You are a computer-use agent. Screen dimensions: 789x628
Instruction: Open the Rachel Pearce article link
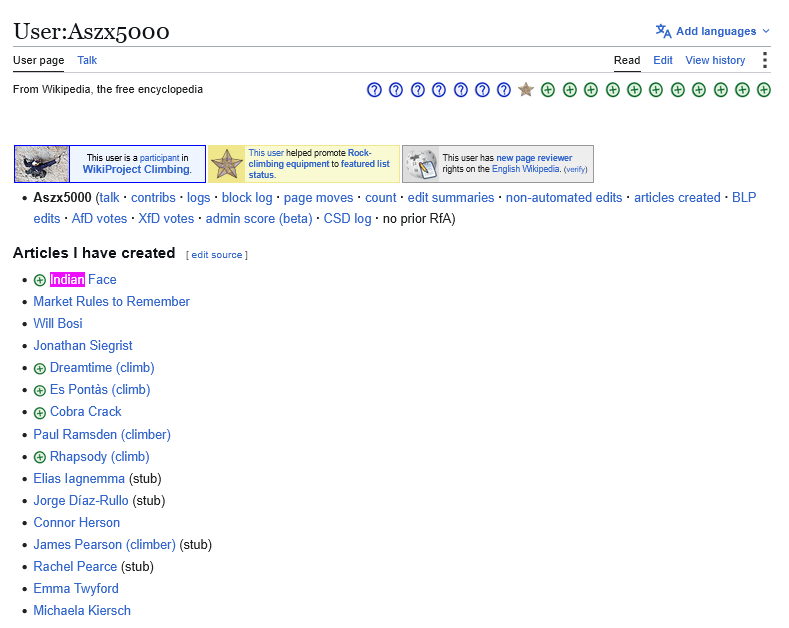tap(75, 567)
